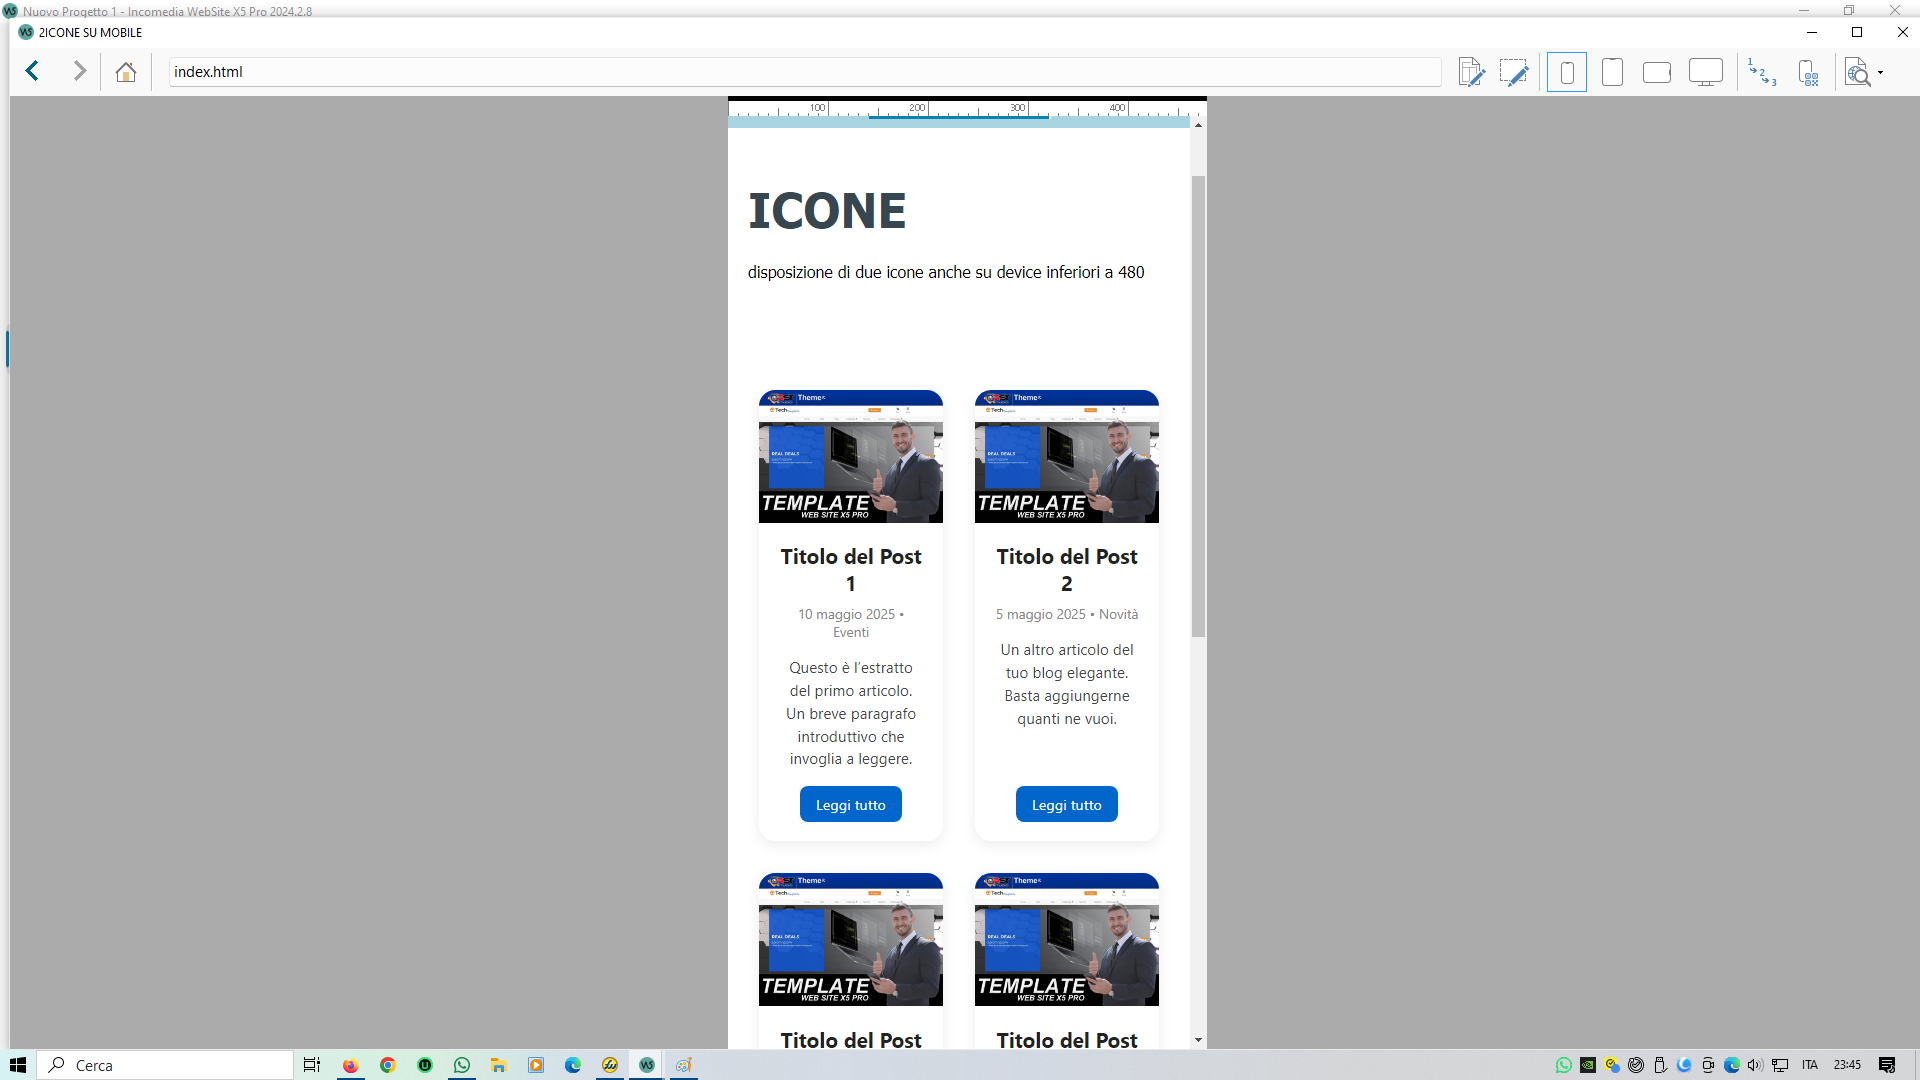
Task: Click the home page icon
Action: pos(126,72)
